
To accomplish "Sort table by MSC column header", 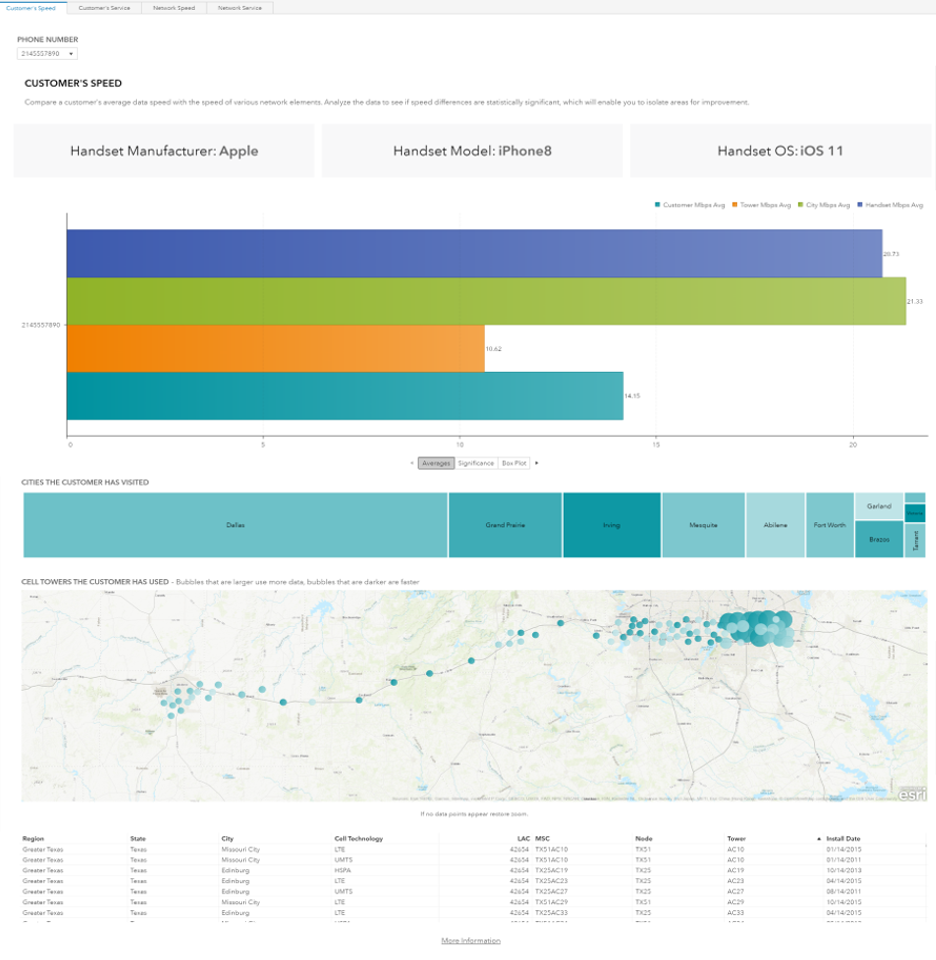I will click(x=542, y=839).
